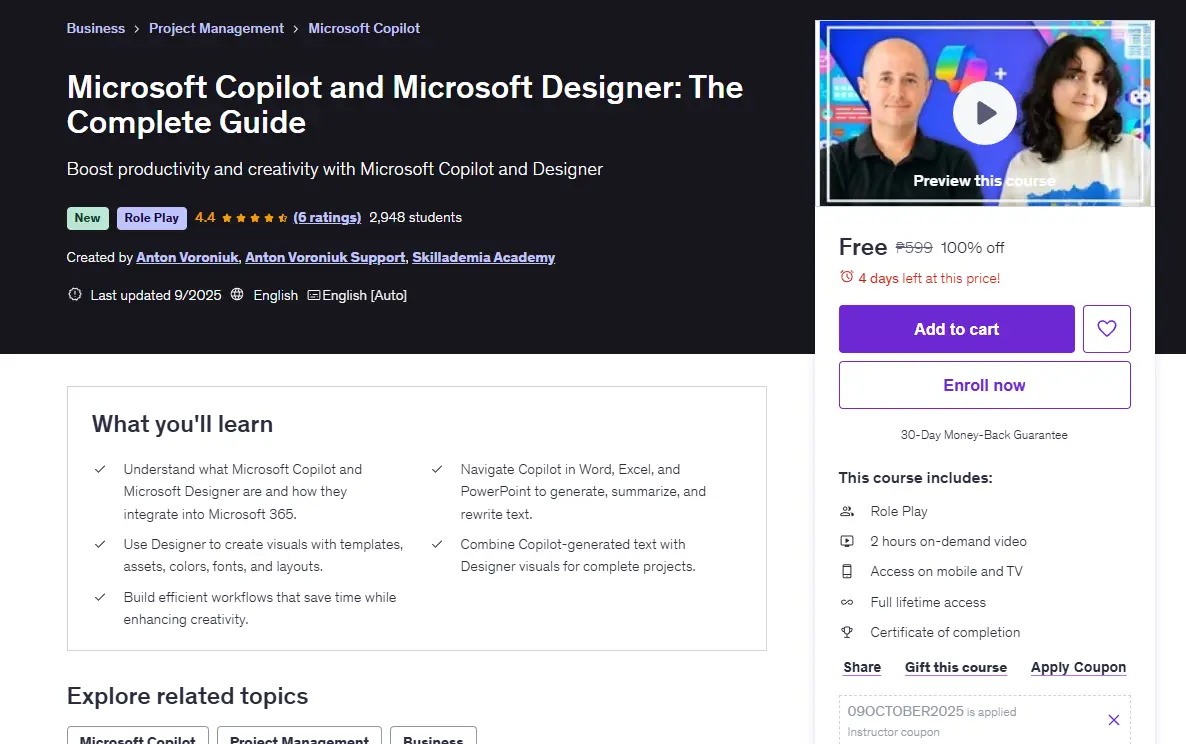This screenshot has width=1186, height=744.
Task: Select the Business related topic chip
Action: 433,736
